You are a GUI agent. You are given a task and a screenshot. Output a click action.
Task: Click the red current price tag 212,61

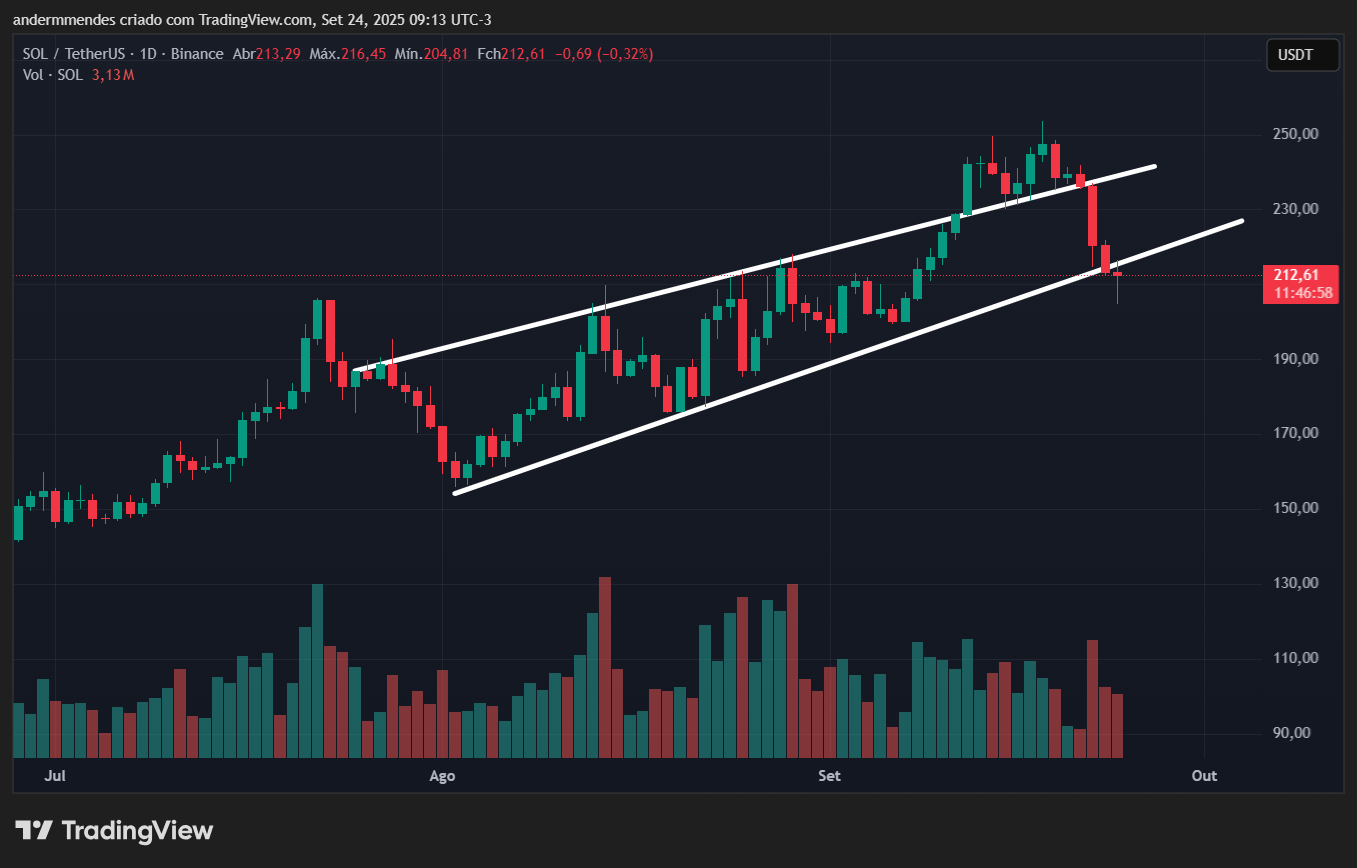pos(1296,275)
